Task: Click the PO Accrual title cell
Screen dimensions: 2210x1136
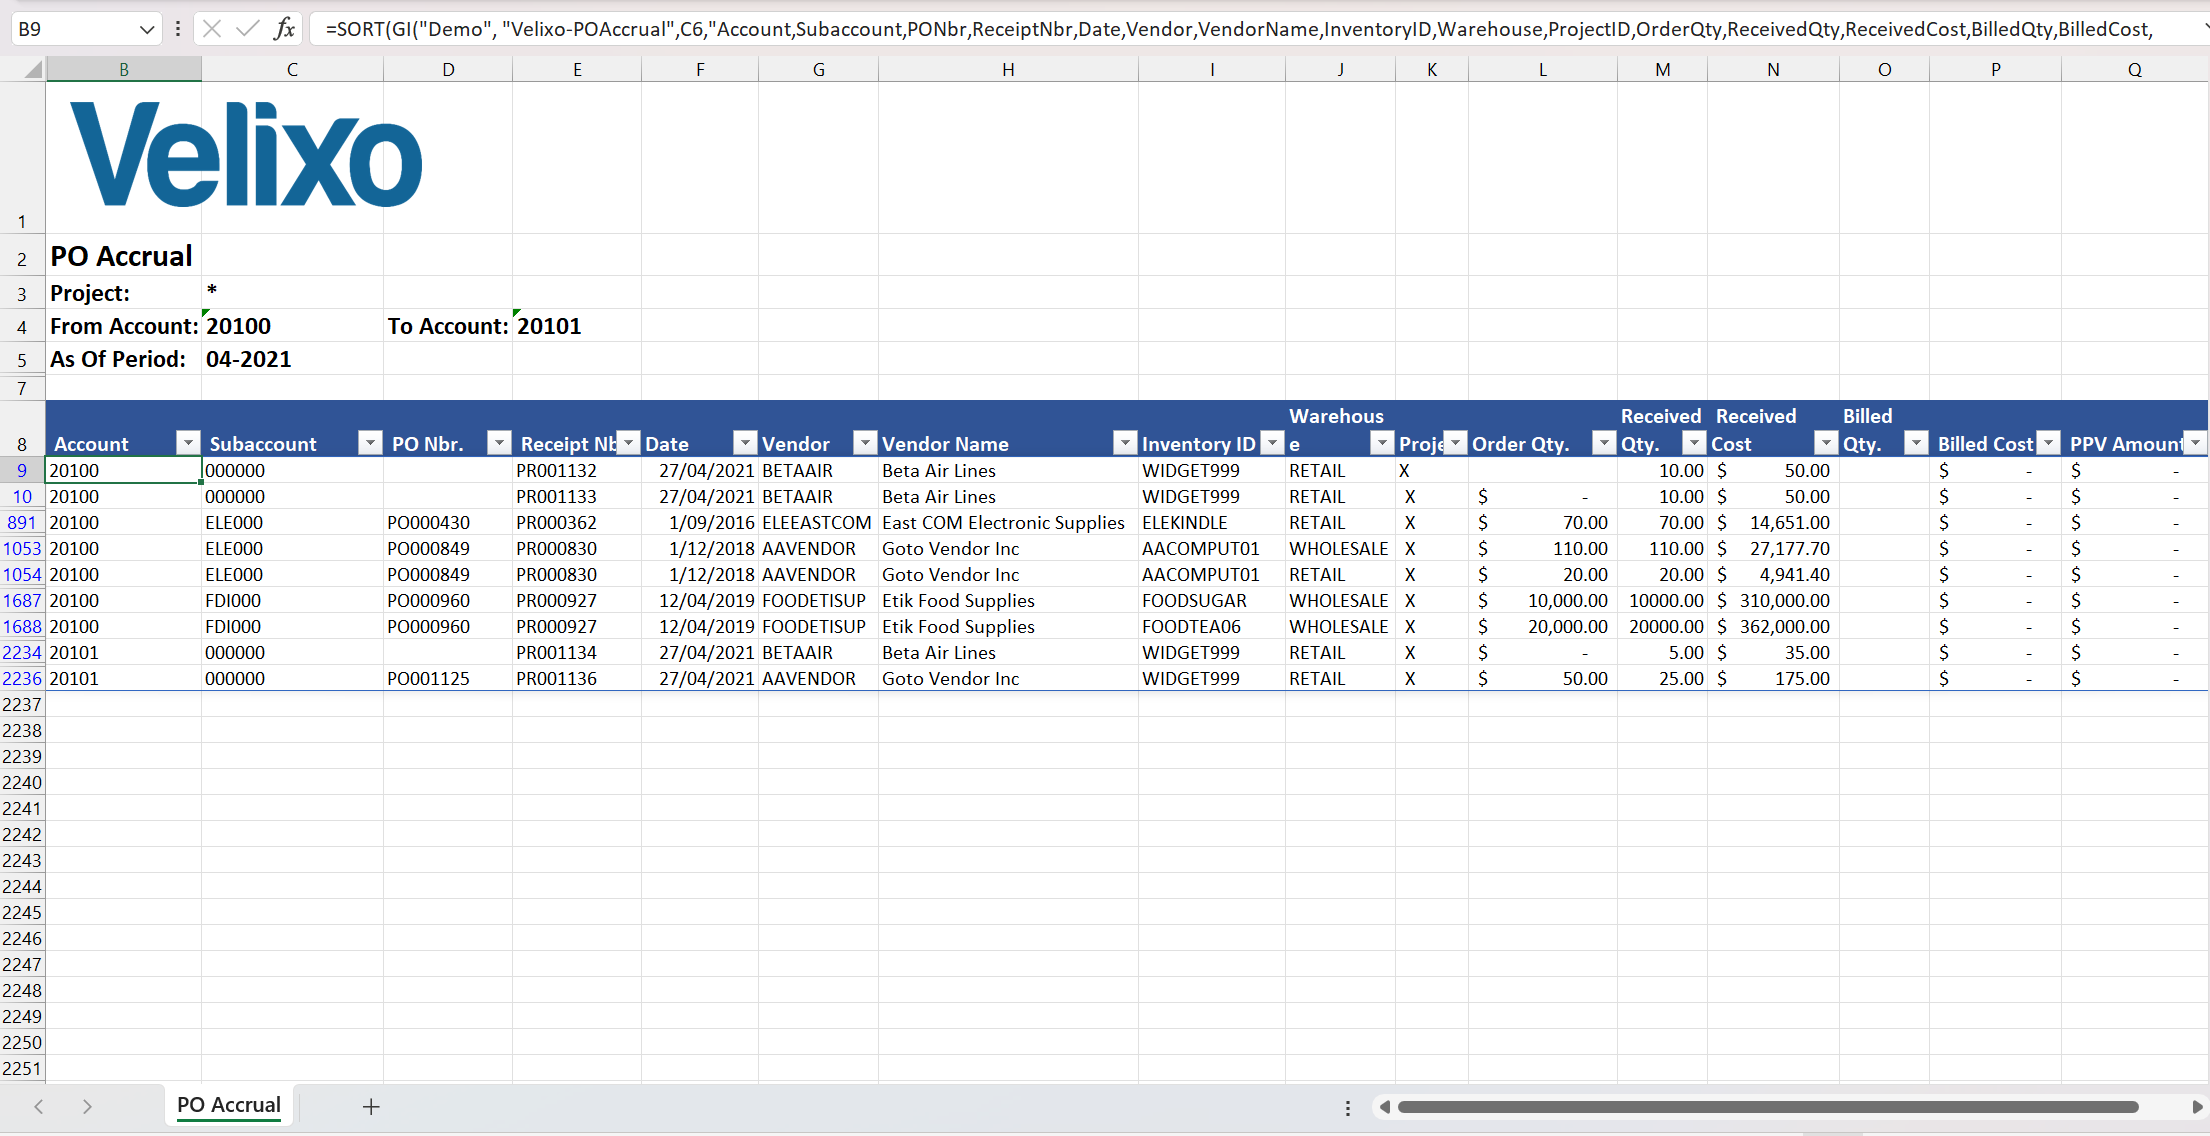Action: 123,256
